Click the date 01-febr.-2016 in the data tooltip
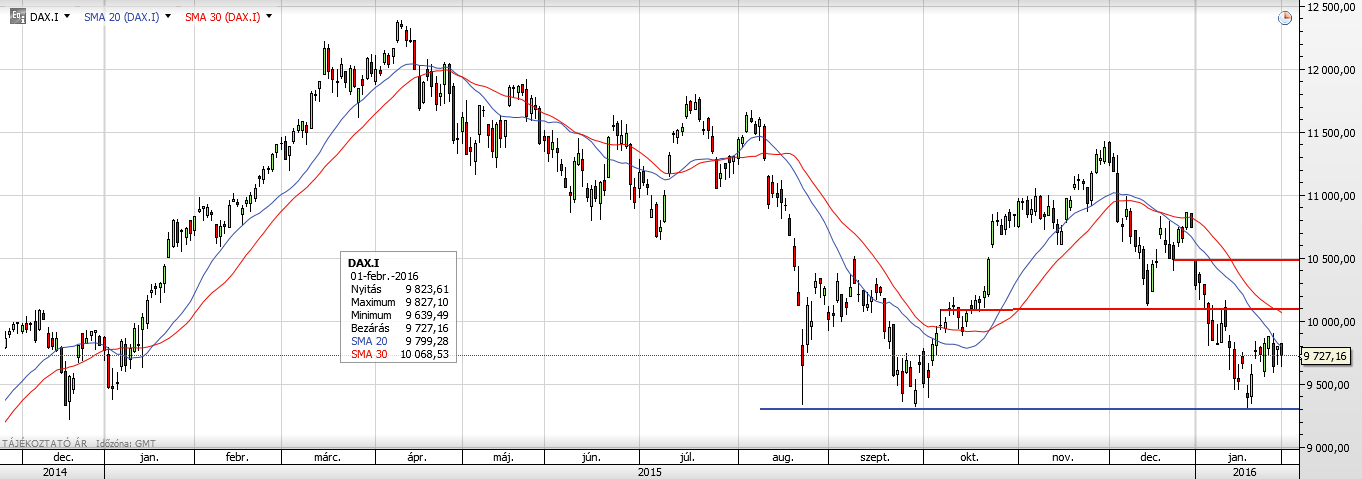1362x479 pixels. pyautogui.click(x=386, y=276)
